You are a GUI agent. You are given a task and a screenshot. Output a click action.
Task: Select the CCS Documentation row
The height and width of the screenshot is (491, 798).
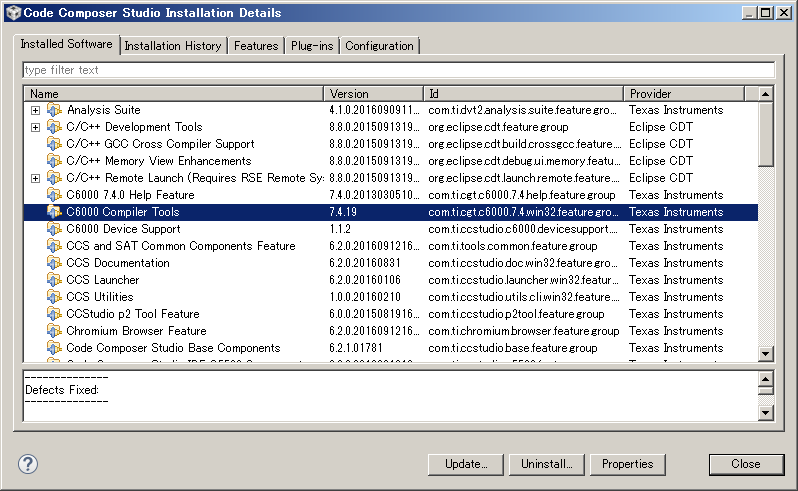point(391,263)
